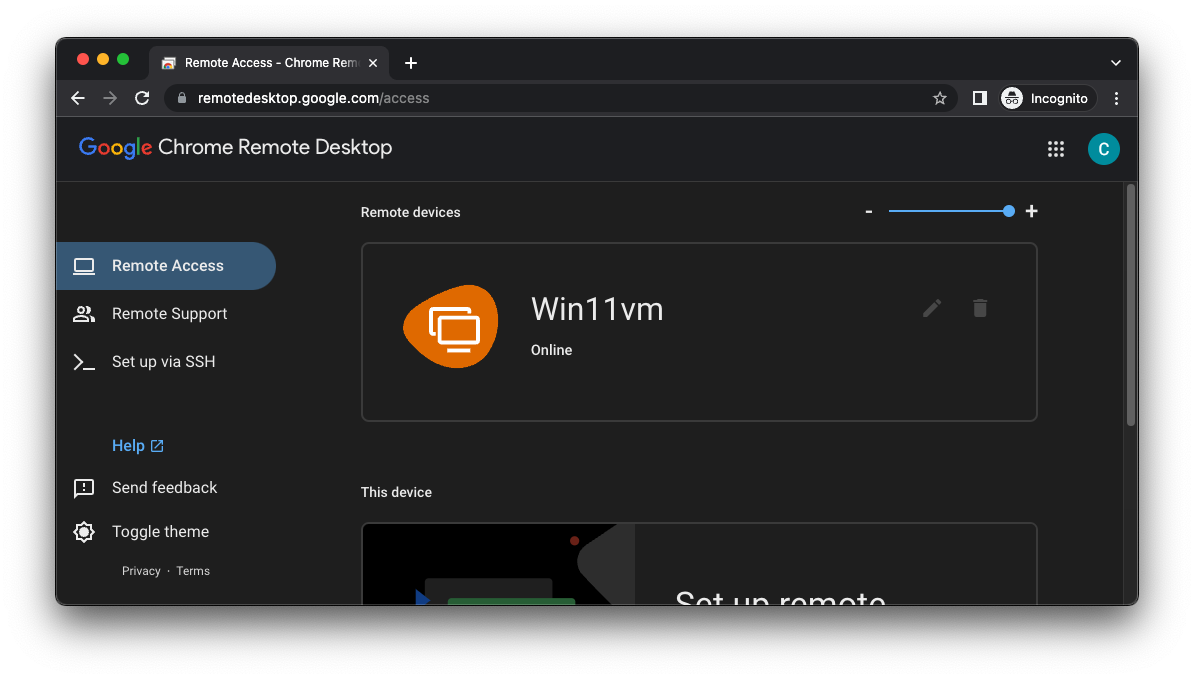Click the Incognito profile chip
Image resolution: width=1194 pixels, height=679 pixels.
click(1047, 98)
